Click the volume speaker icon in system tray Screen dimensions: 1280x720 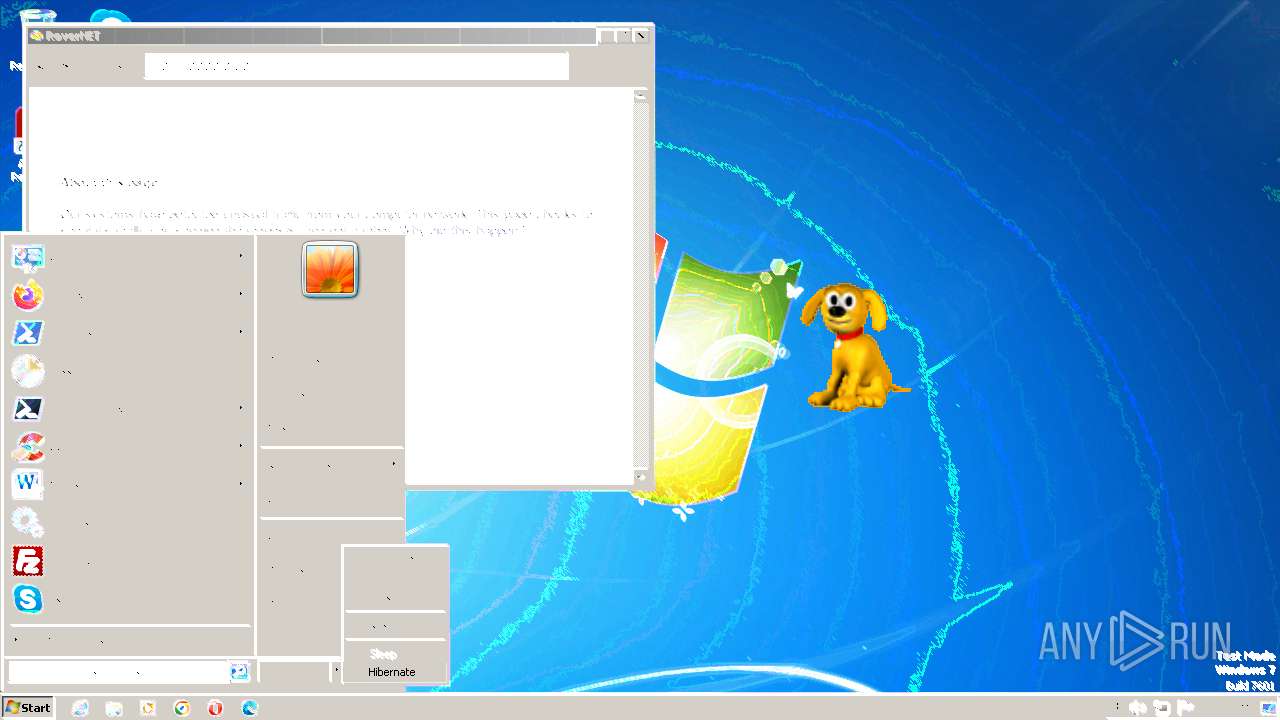click(1138, 708)
